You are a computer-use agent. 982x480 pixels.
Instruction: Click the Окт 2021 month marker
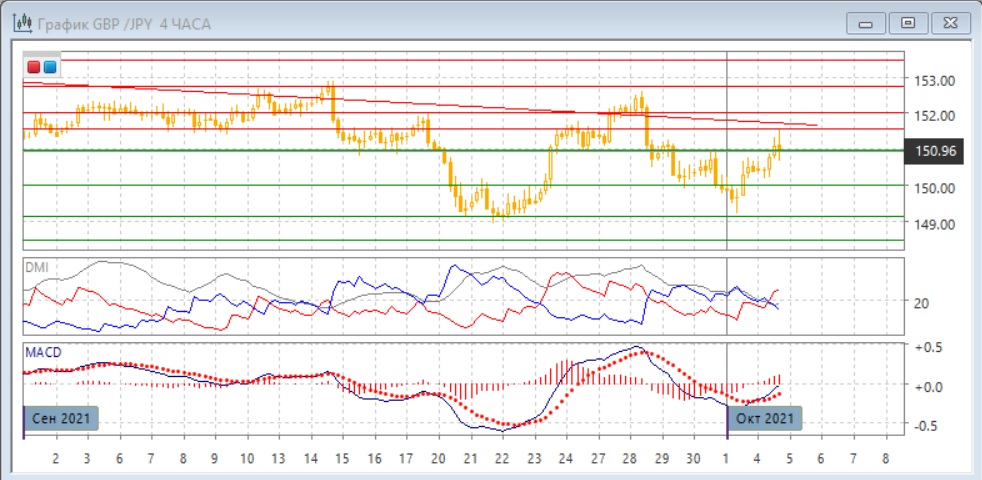tap(766, 418)
